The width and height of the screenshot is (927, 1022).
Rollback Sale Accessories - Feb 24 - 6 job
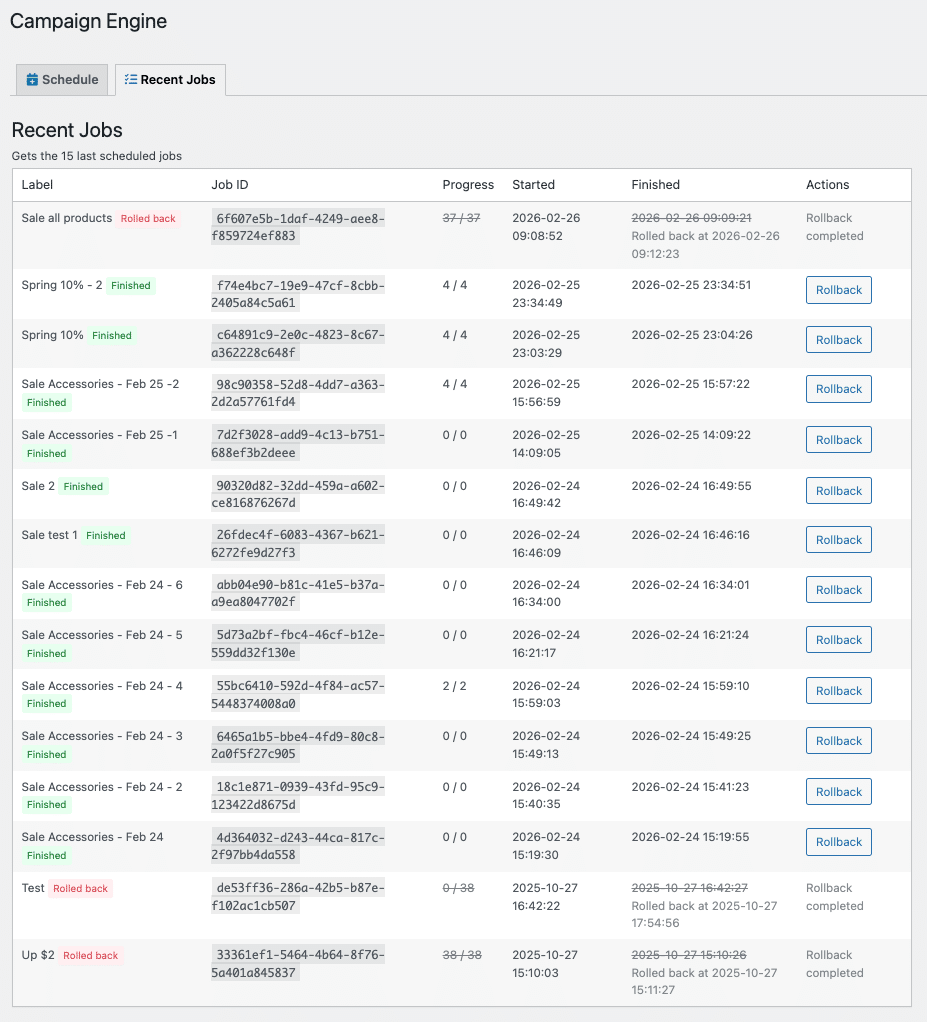pos(838,590)
